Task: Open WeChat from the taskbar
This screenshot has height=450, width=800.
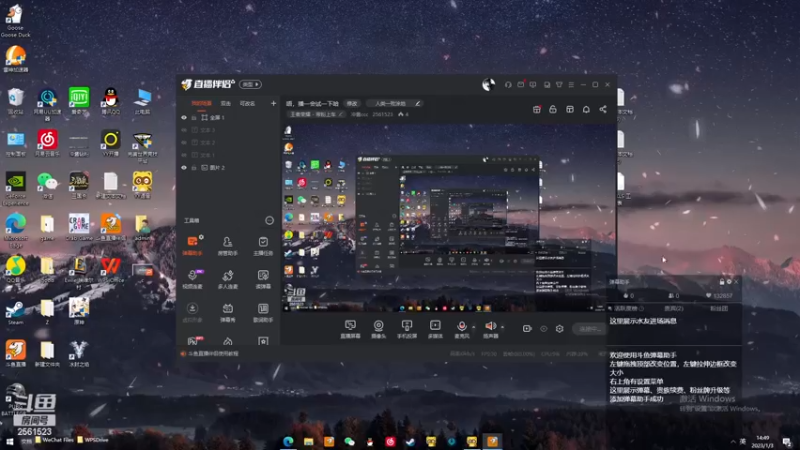Action: pos(349,441)
